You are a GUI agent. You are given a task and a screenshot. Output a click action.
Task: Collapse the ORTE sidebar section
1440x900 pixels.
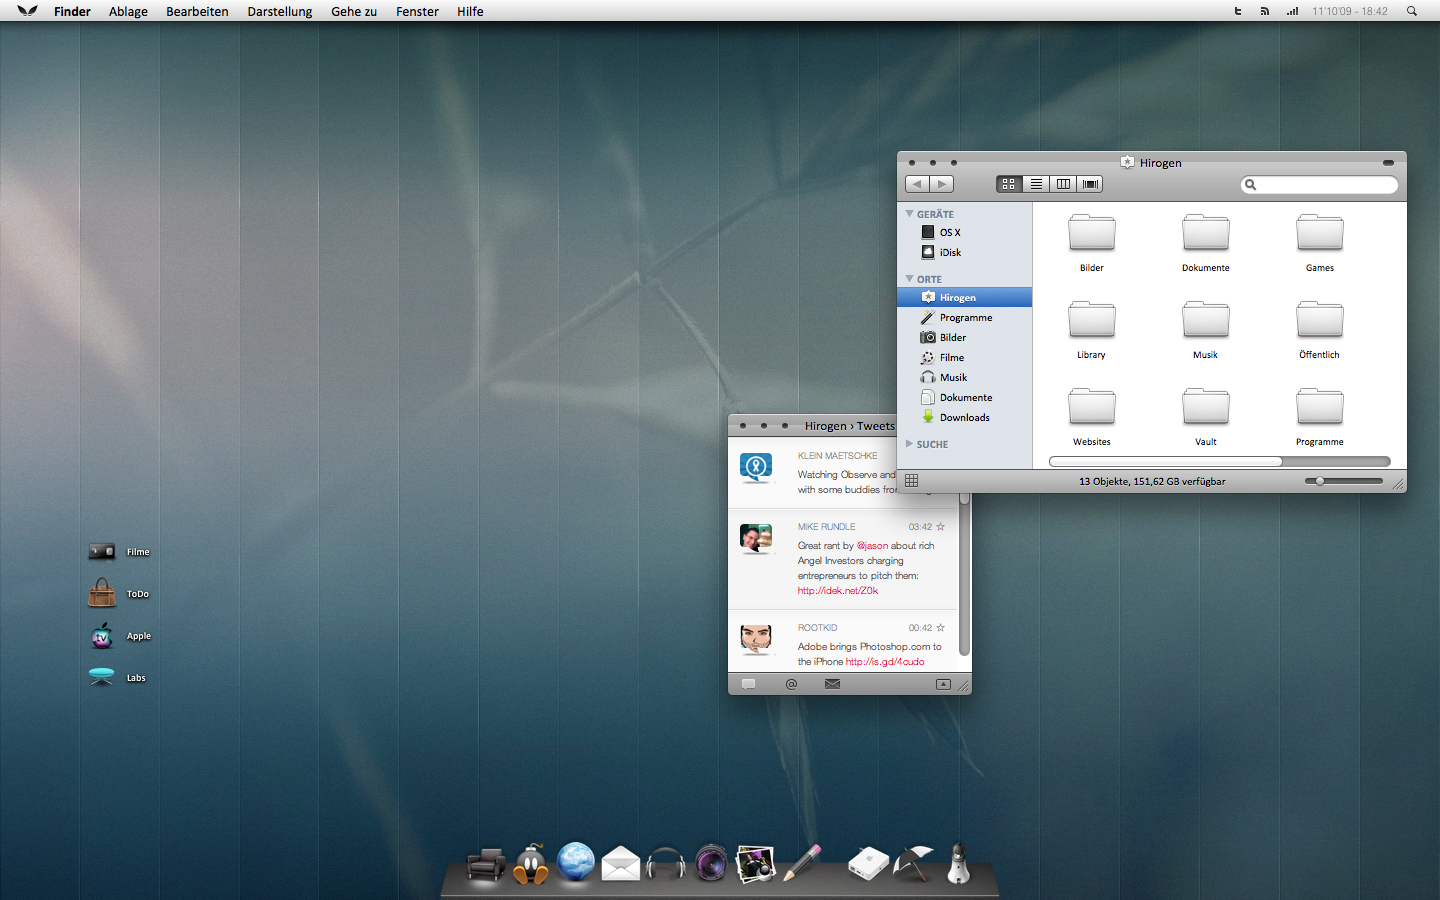tap(909, 279)
